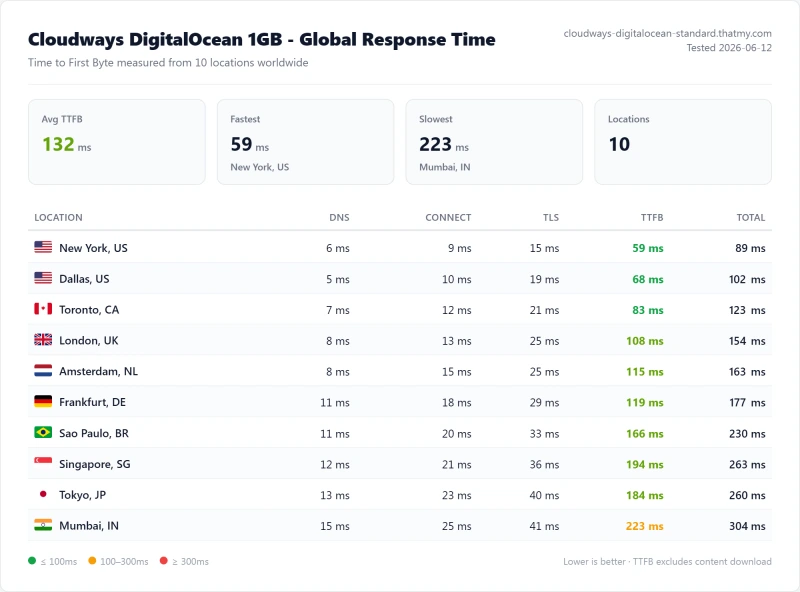
Task: Click Mumbai's orange 223 ms TTFB value
Action: point(645,526)
